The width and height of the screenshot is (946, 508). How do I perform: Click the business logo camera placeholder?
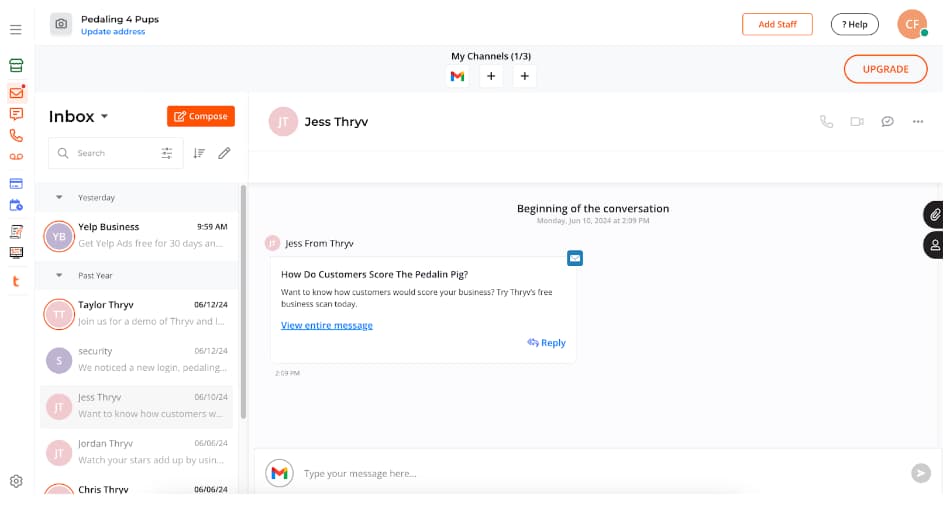[x=61, y=24]
